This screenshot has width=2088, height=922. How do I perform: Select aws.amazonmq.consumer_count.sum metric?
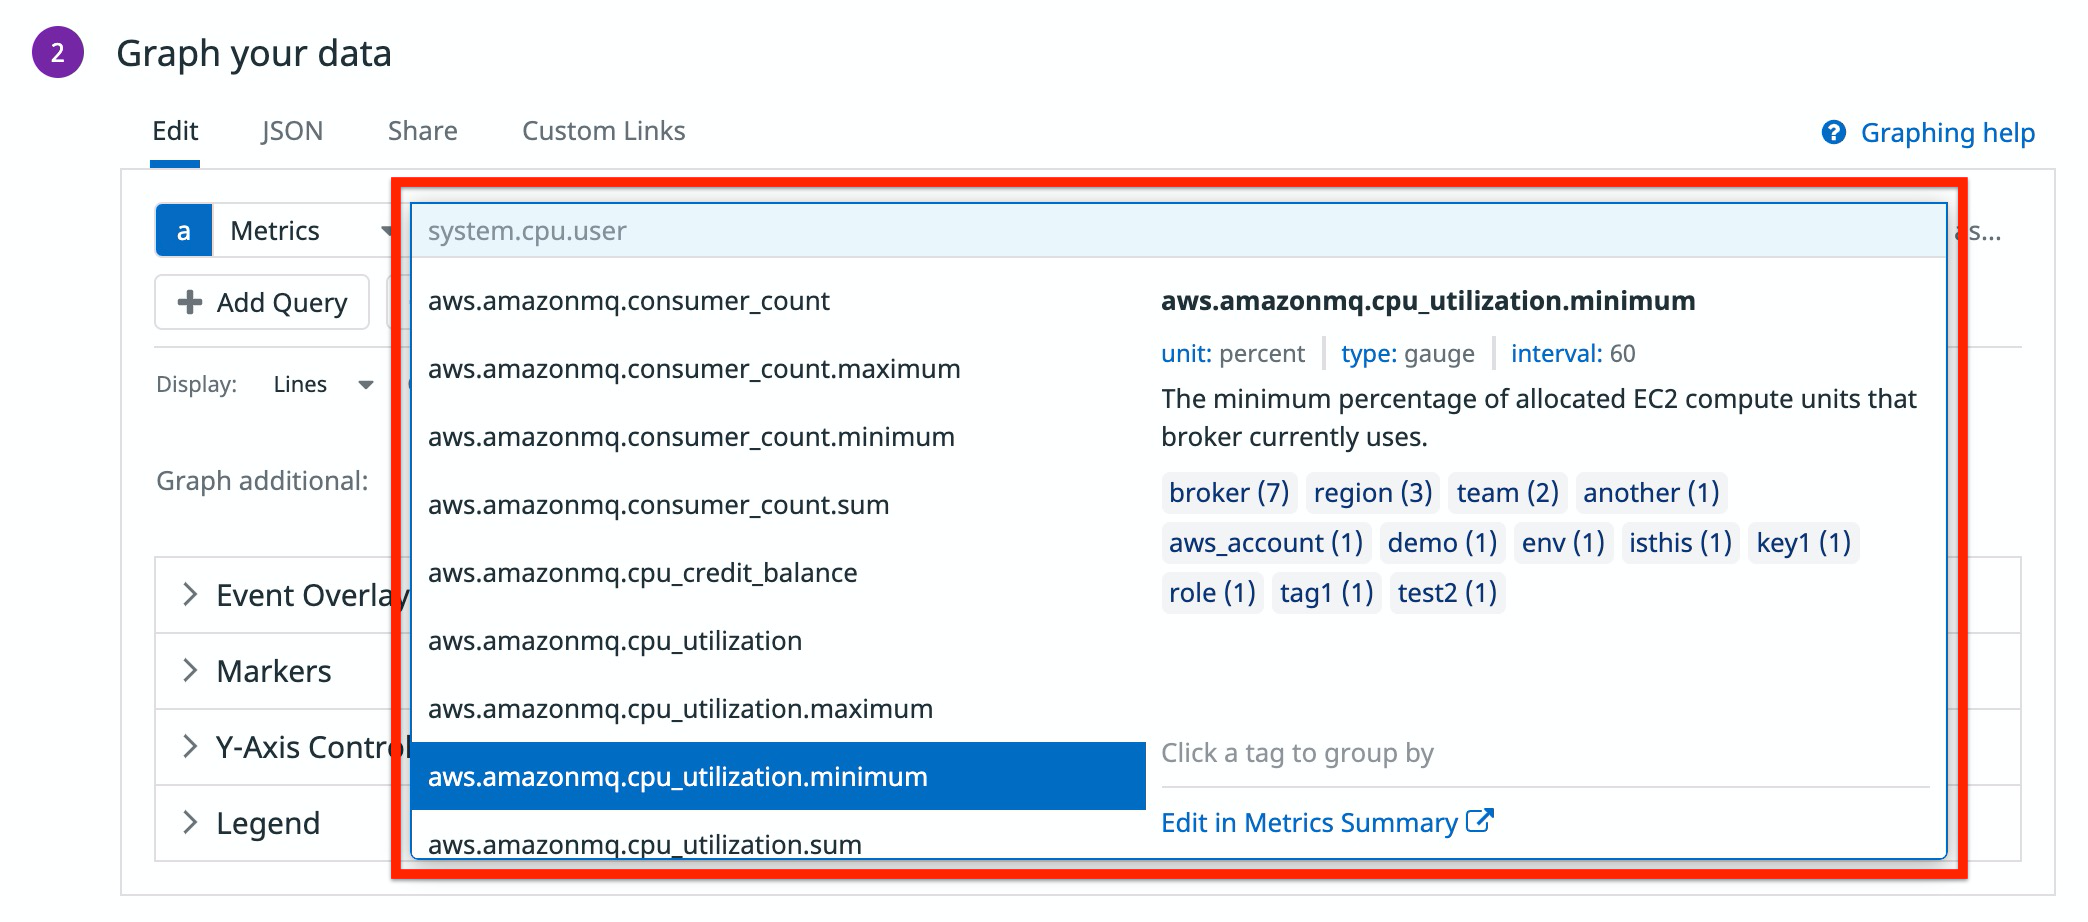(778, 505)
